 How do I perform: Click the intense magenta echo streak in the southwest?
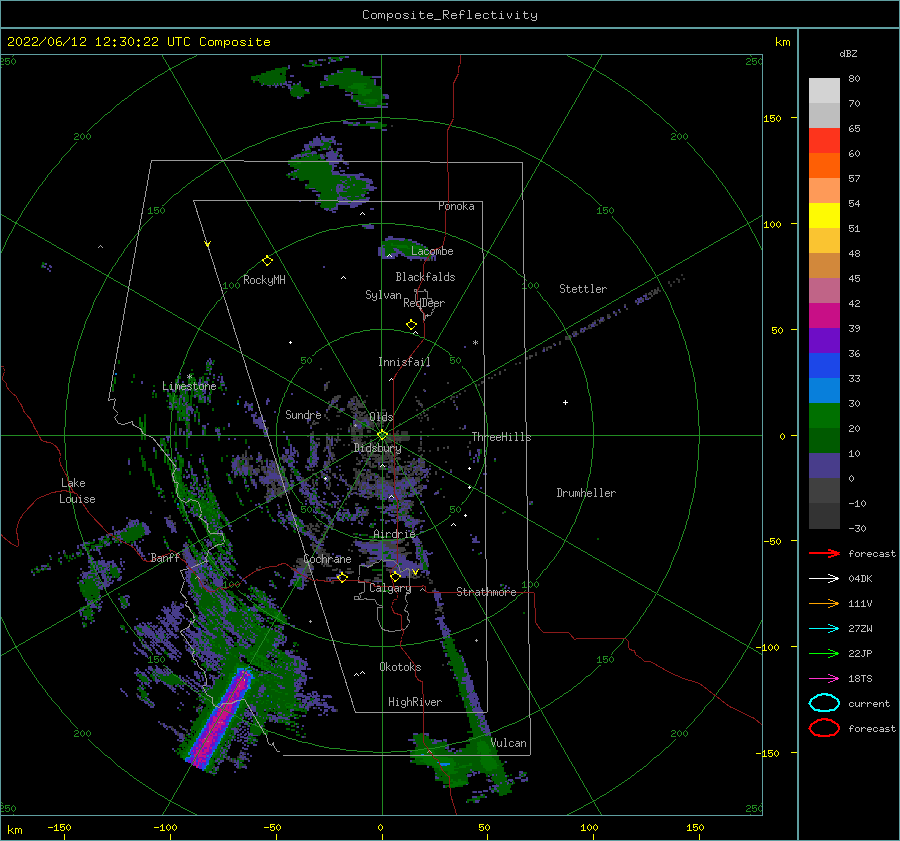coord(220,718)
